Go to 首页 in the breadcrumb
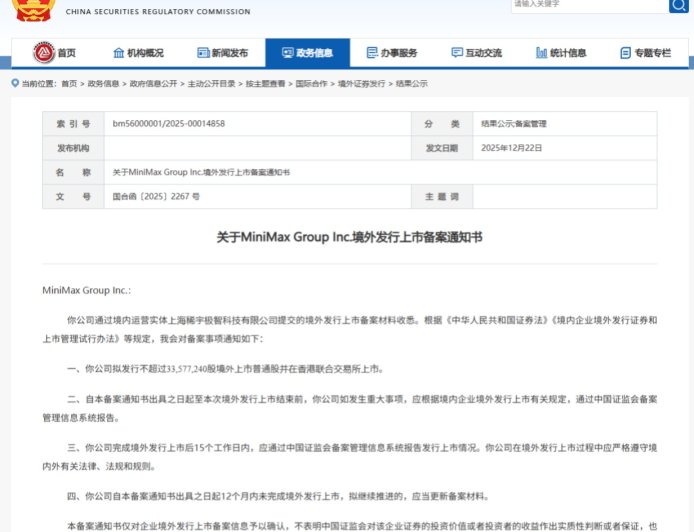This screenshot has height=532, width=694. tap(69, 84)
